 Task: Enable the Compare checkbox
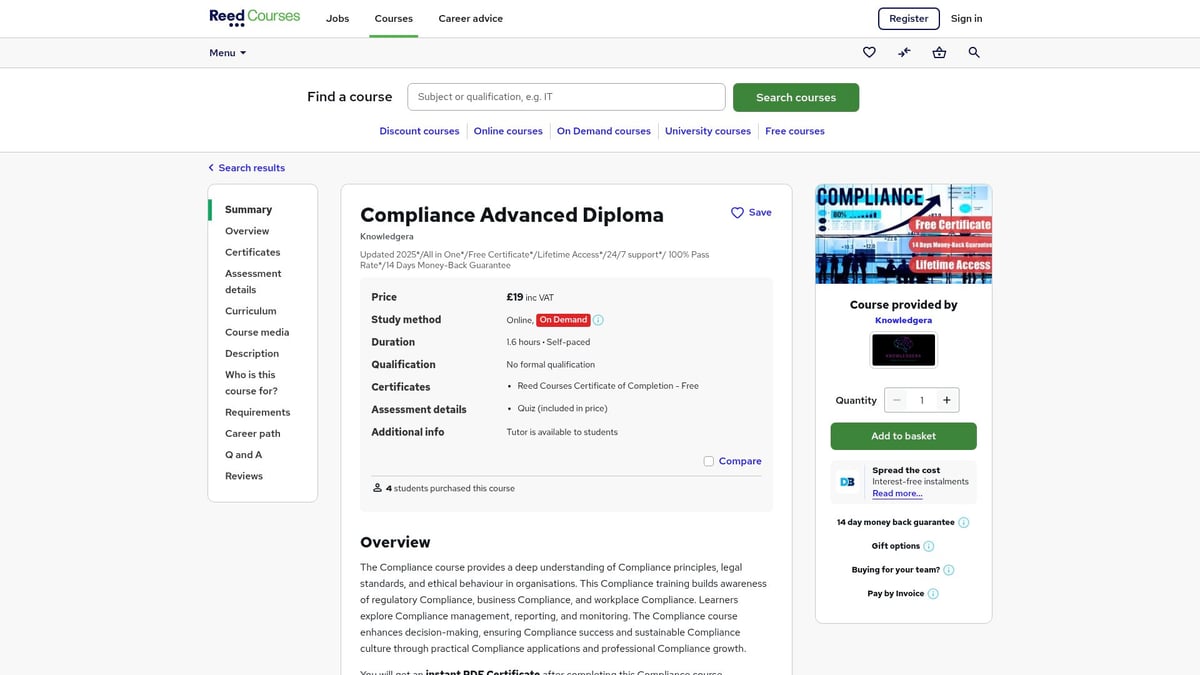pyautogui.click(x=708, y=461)
